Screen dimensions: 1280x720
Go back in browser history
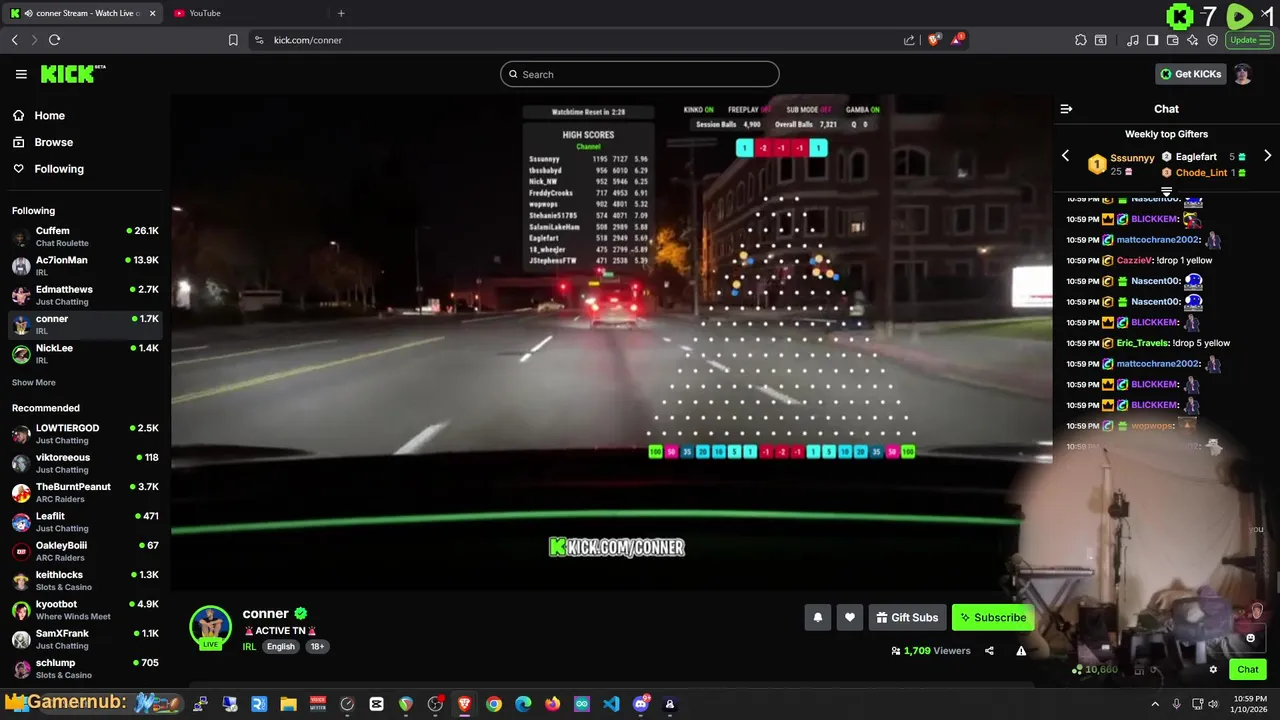point(14,40)
